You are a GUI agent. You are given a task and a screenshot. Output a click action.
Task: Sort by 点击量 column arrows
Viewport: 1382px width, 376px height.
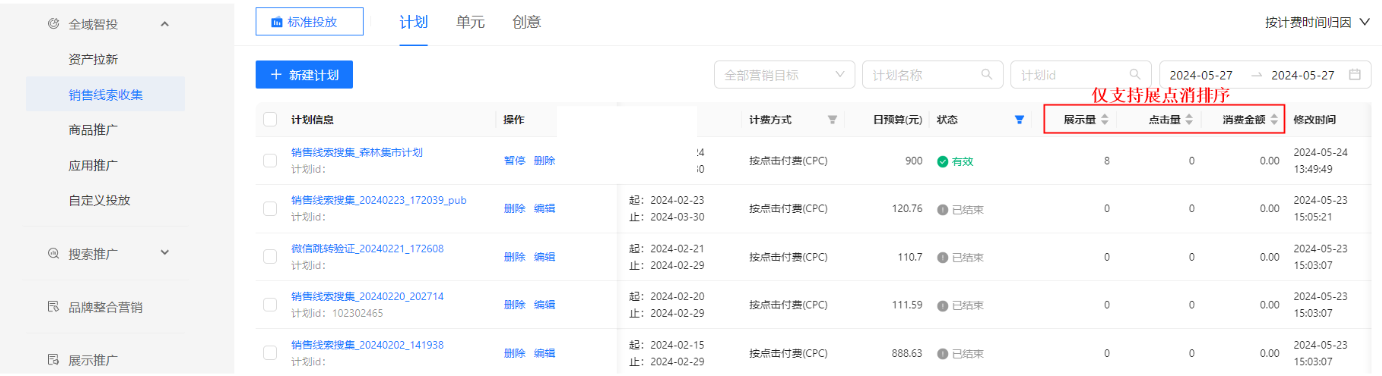(x=1190, y=120)
